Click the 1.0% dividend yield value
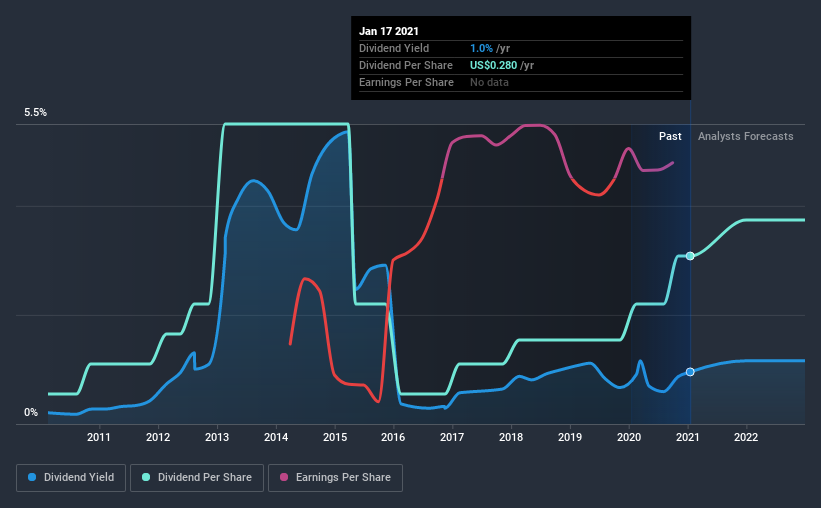This screenshot has height=508, width=821. (481, 48)
